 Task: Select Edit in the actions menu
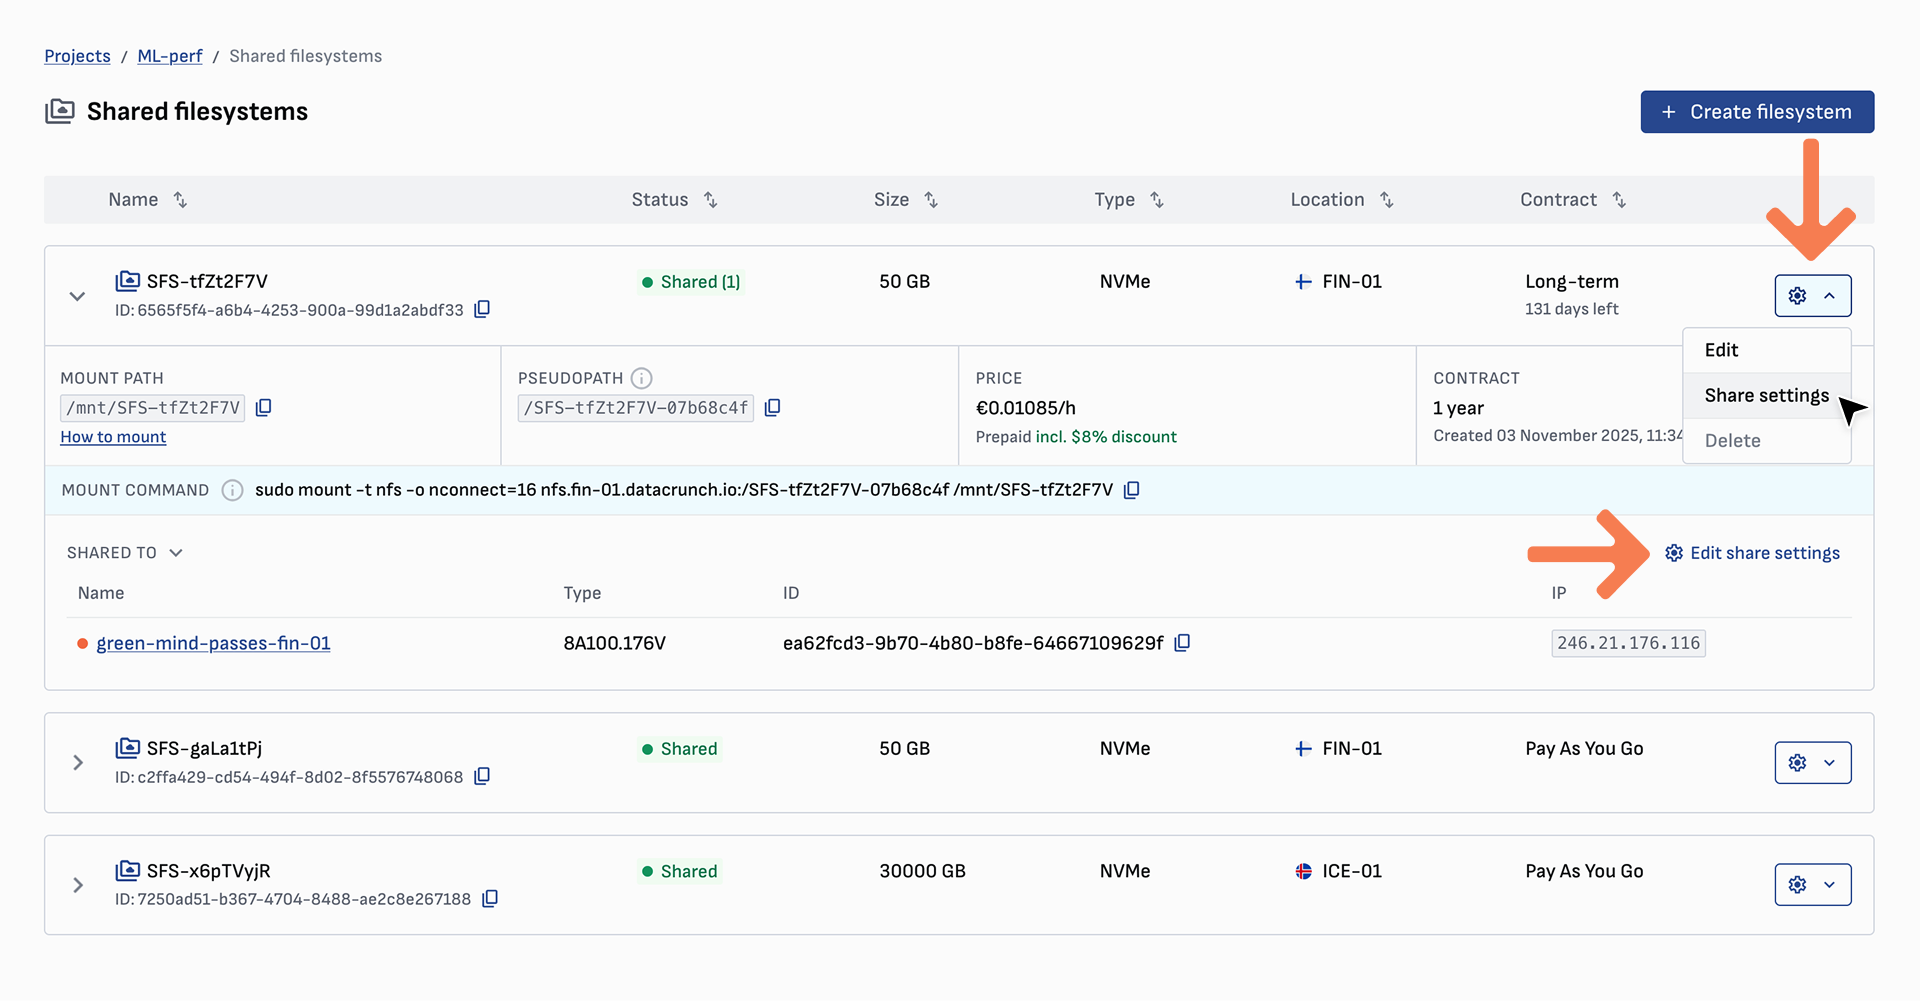point(1721,350)
